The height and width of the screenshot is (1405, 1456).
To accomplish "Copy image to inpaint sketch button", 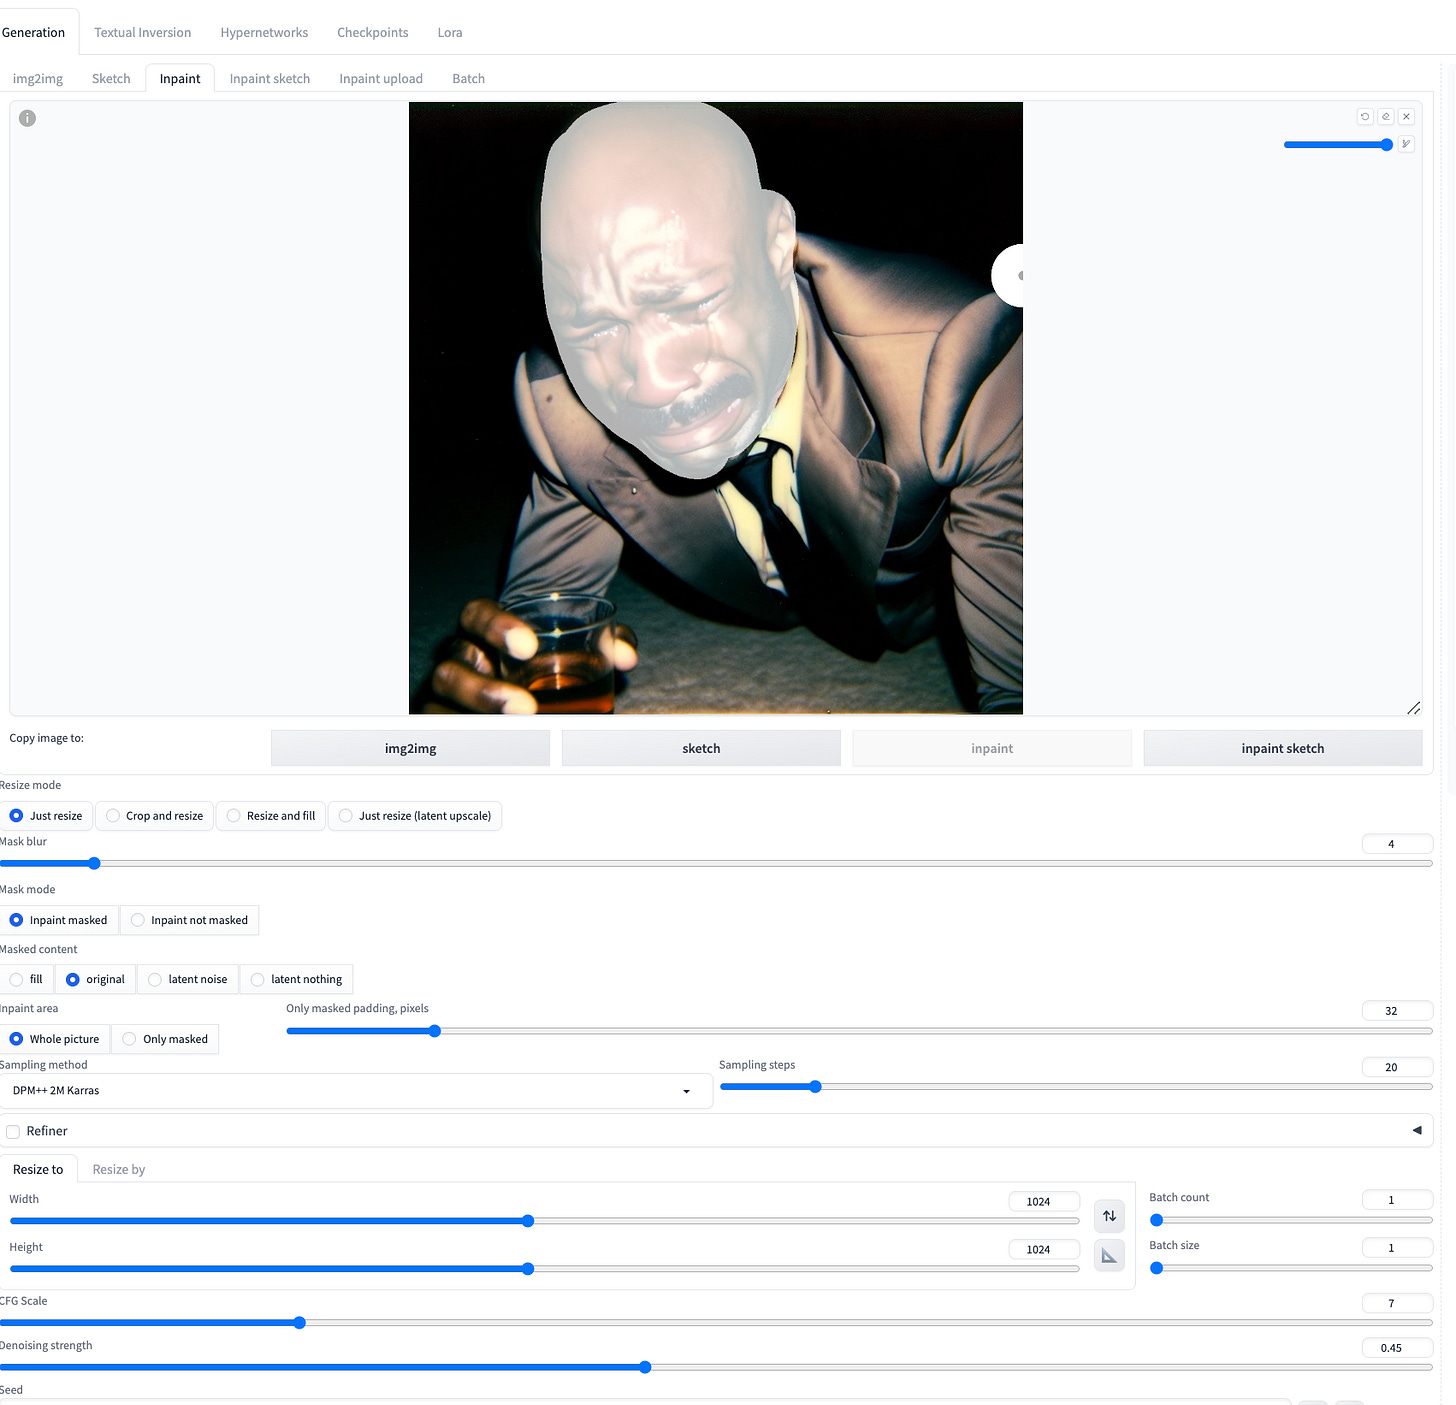I will (1283, 748).
